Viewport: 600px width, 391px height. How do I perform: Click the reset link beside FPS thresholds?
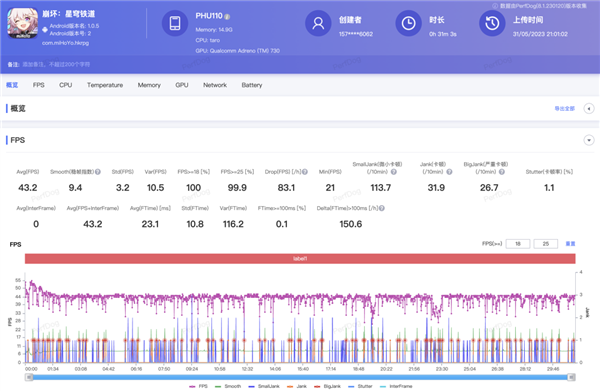click(x=570, y=244)
